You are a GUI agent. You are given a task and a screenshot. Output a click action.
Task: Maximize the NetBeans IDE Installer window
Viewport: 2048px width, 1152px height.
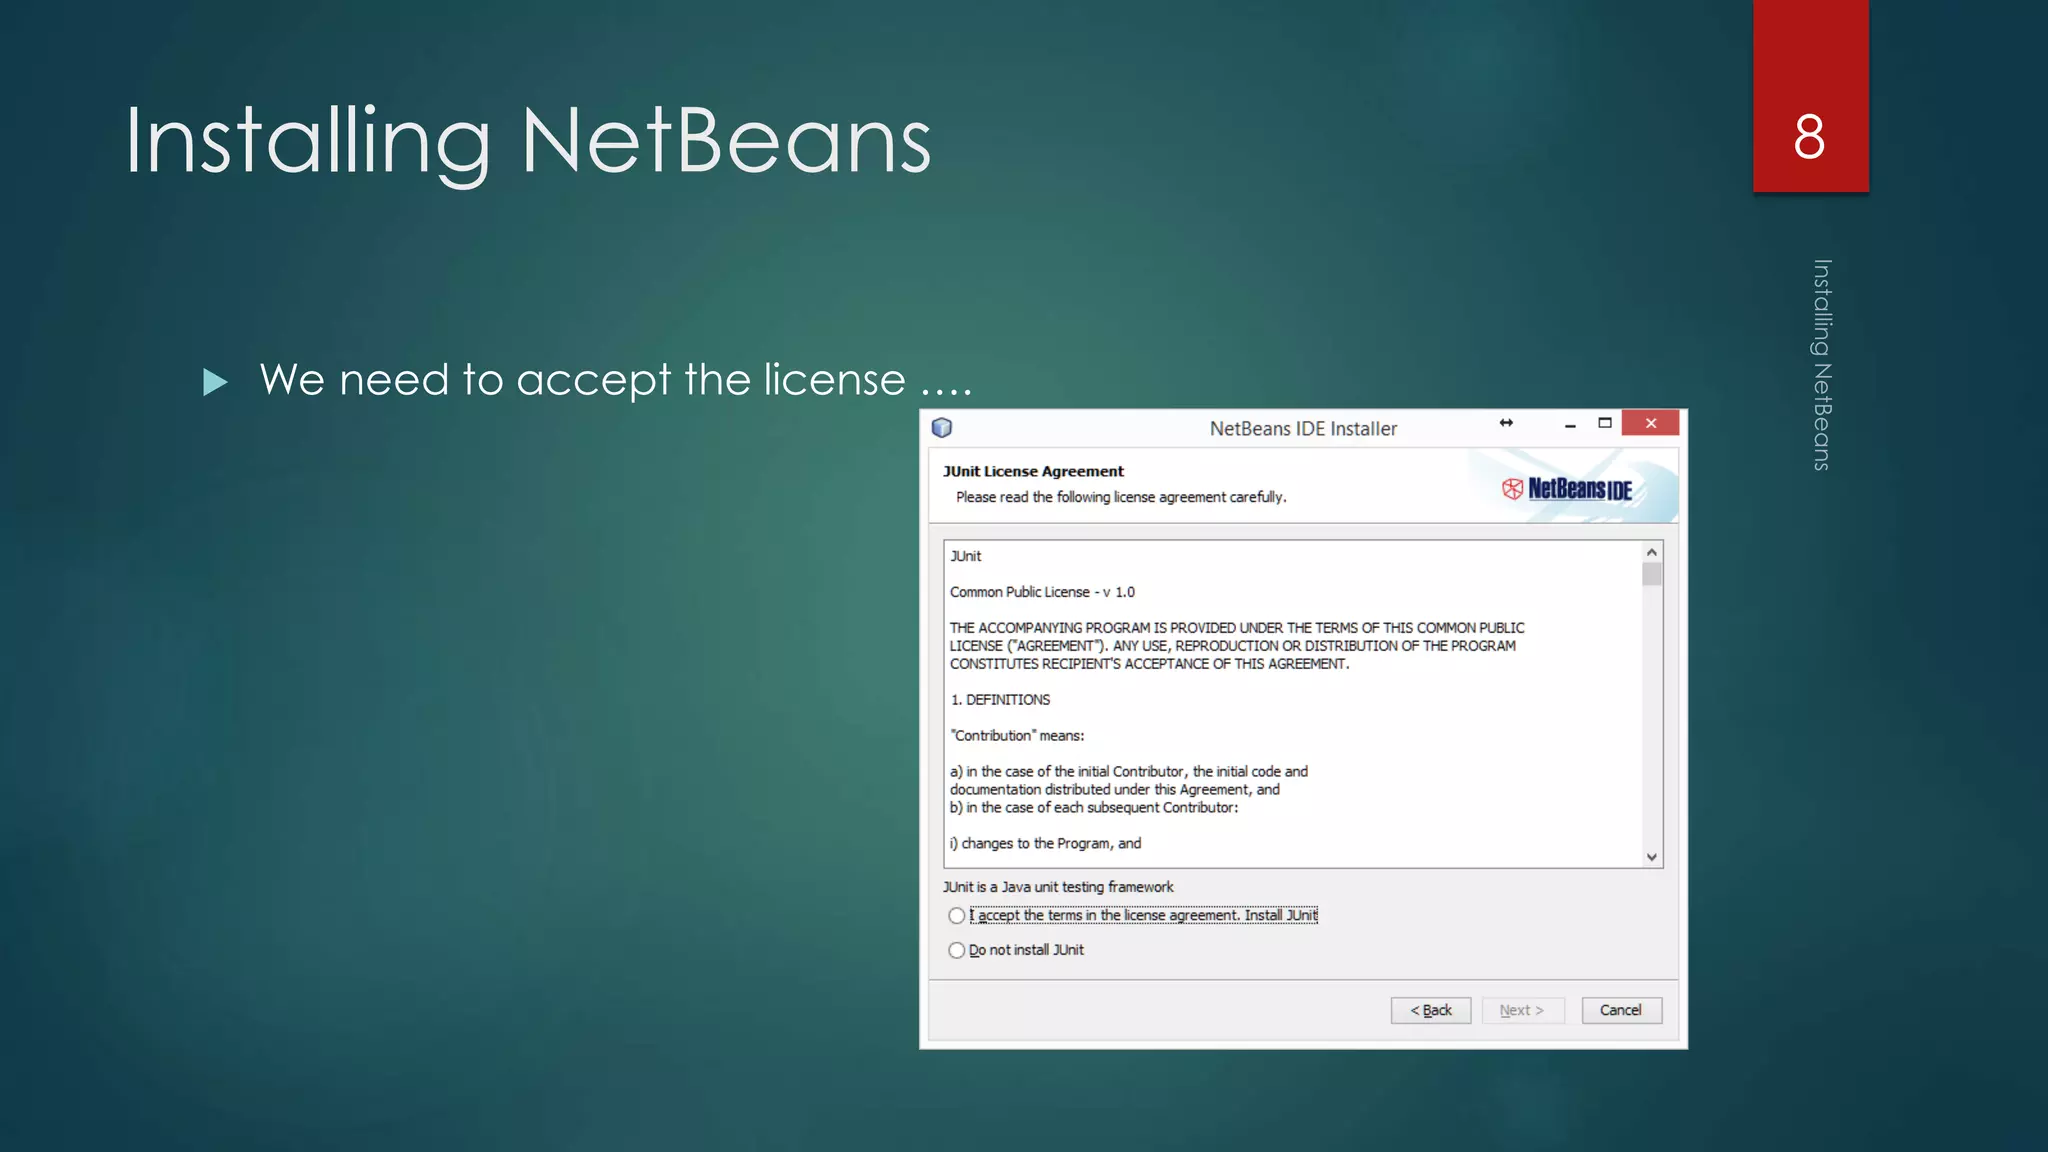pyautogui.click(x=1605, y=423)
